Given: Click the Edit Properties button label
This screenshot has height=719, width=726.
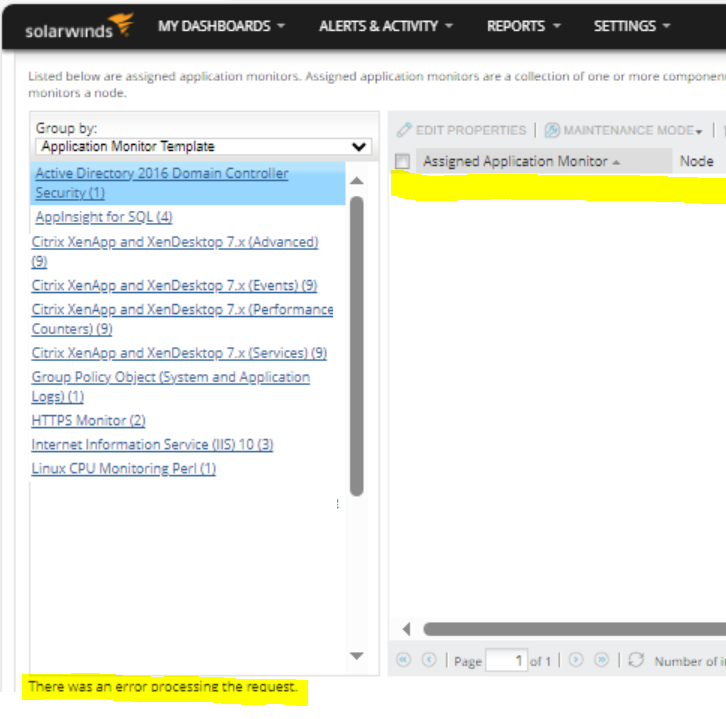Looking at the screenshot, I should tap(471, 130).
